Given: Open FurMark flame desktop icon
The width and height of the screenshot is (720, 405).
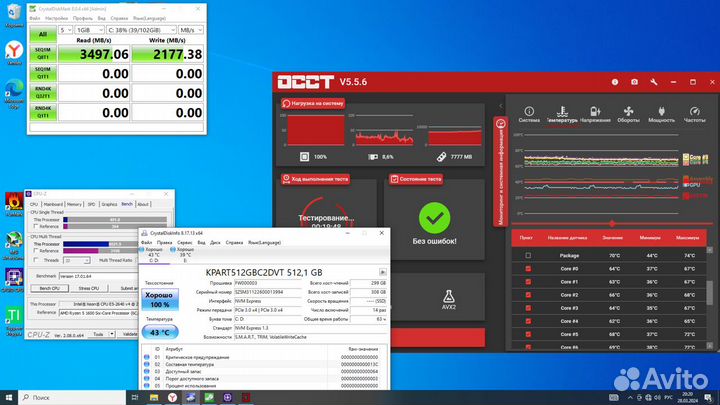Looking at the screenshot, I should [14, 202].
